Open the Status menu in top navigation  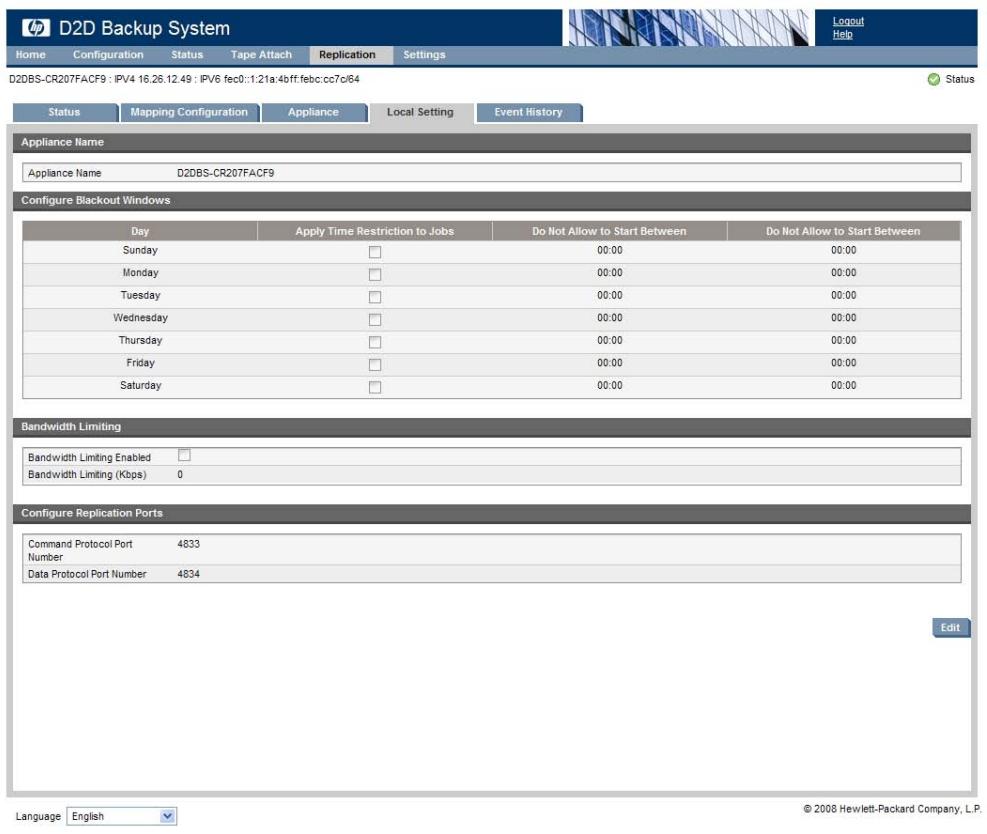click(187, 55)
